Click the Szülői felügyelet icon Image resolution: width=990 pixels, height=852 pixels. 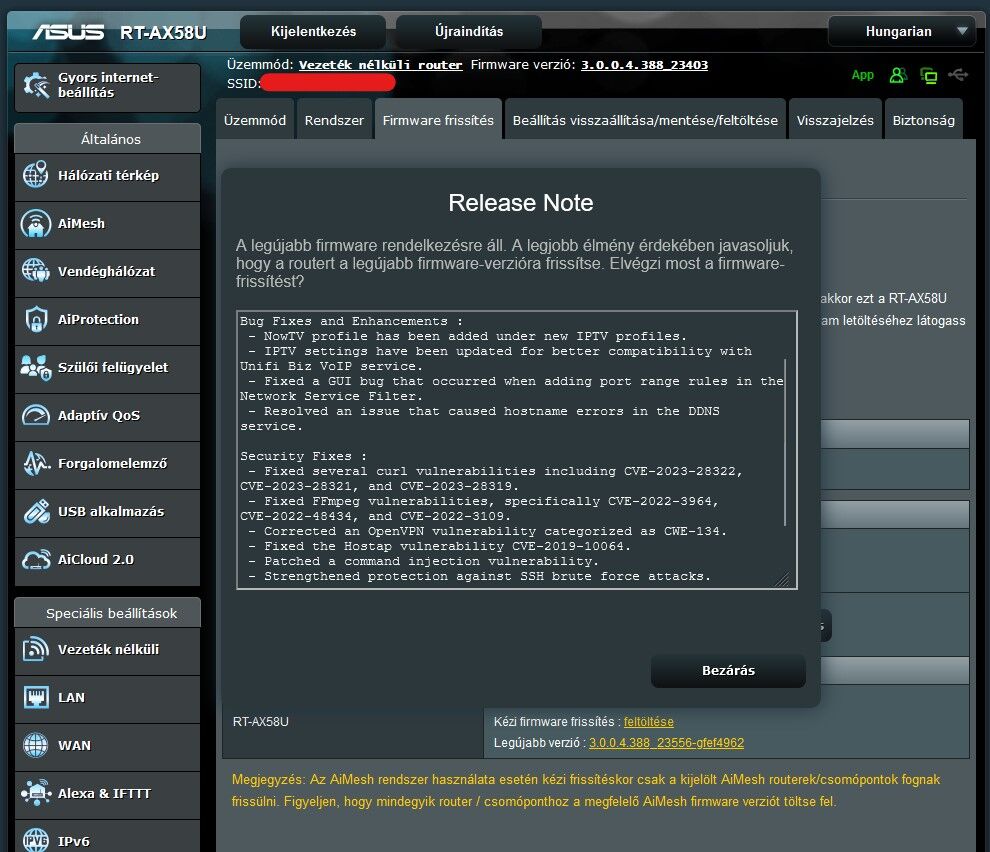point(35,367)
